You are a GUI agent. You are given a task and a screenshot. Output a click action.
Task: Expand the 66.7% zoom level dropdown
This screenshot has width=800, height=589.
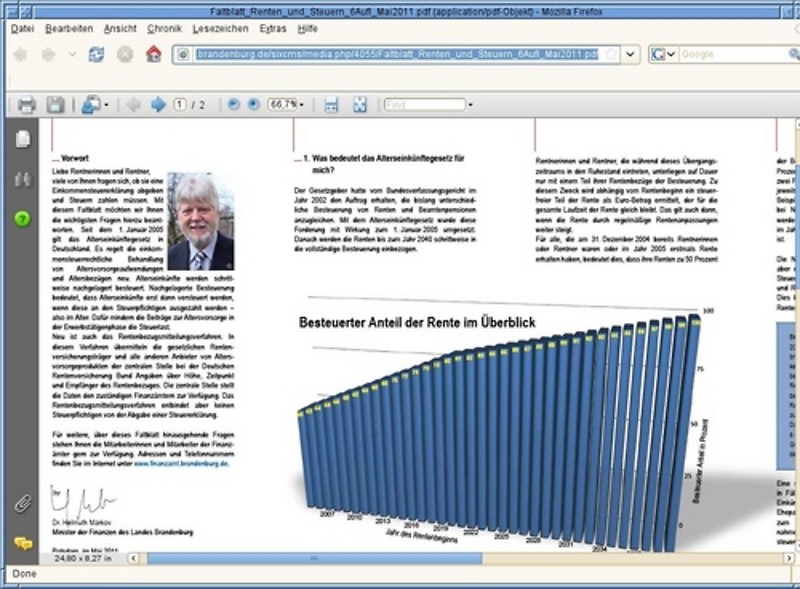(x=286, y=105)
